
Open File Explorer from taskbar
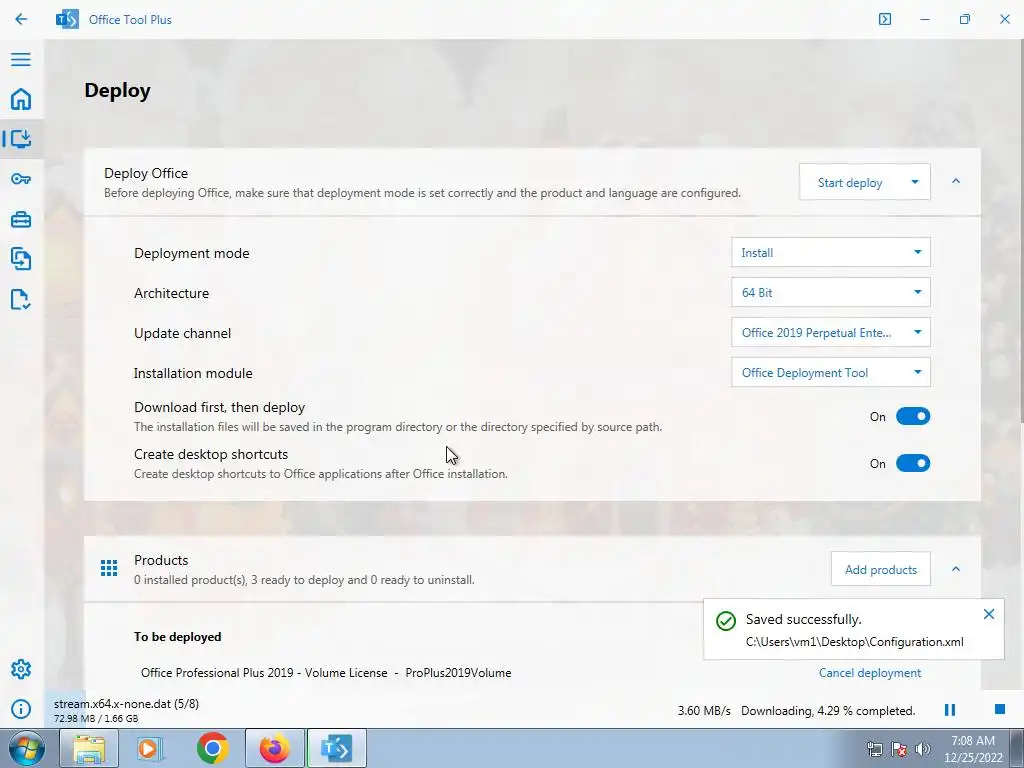(x=89, y=748)
